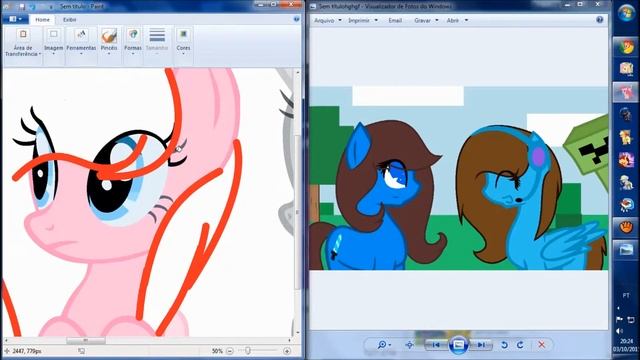Click the PT language indicator
This screenshot has width=640, height=360.
[x=626, y=296]
